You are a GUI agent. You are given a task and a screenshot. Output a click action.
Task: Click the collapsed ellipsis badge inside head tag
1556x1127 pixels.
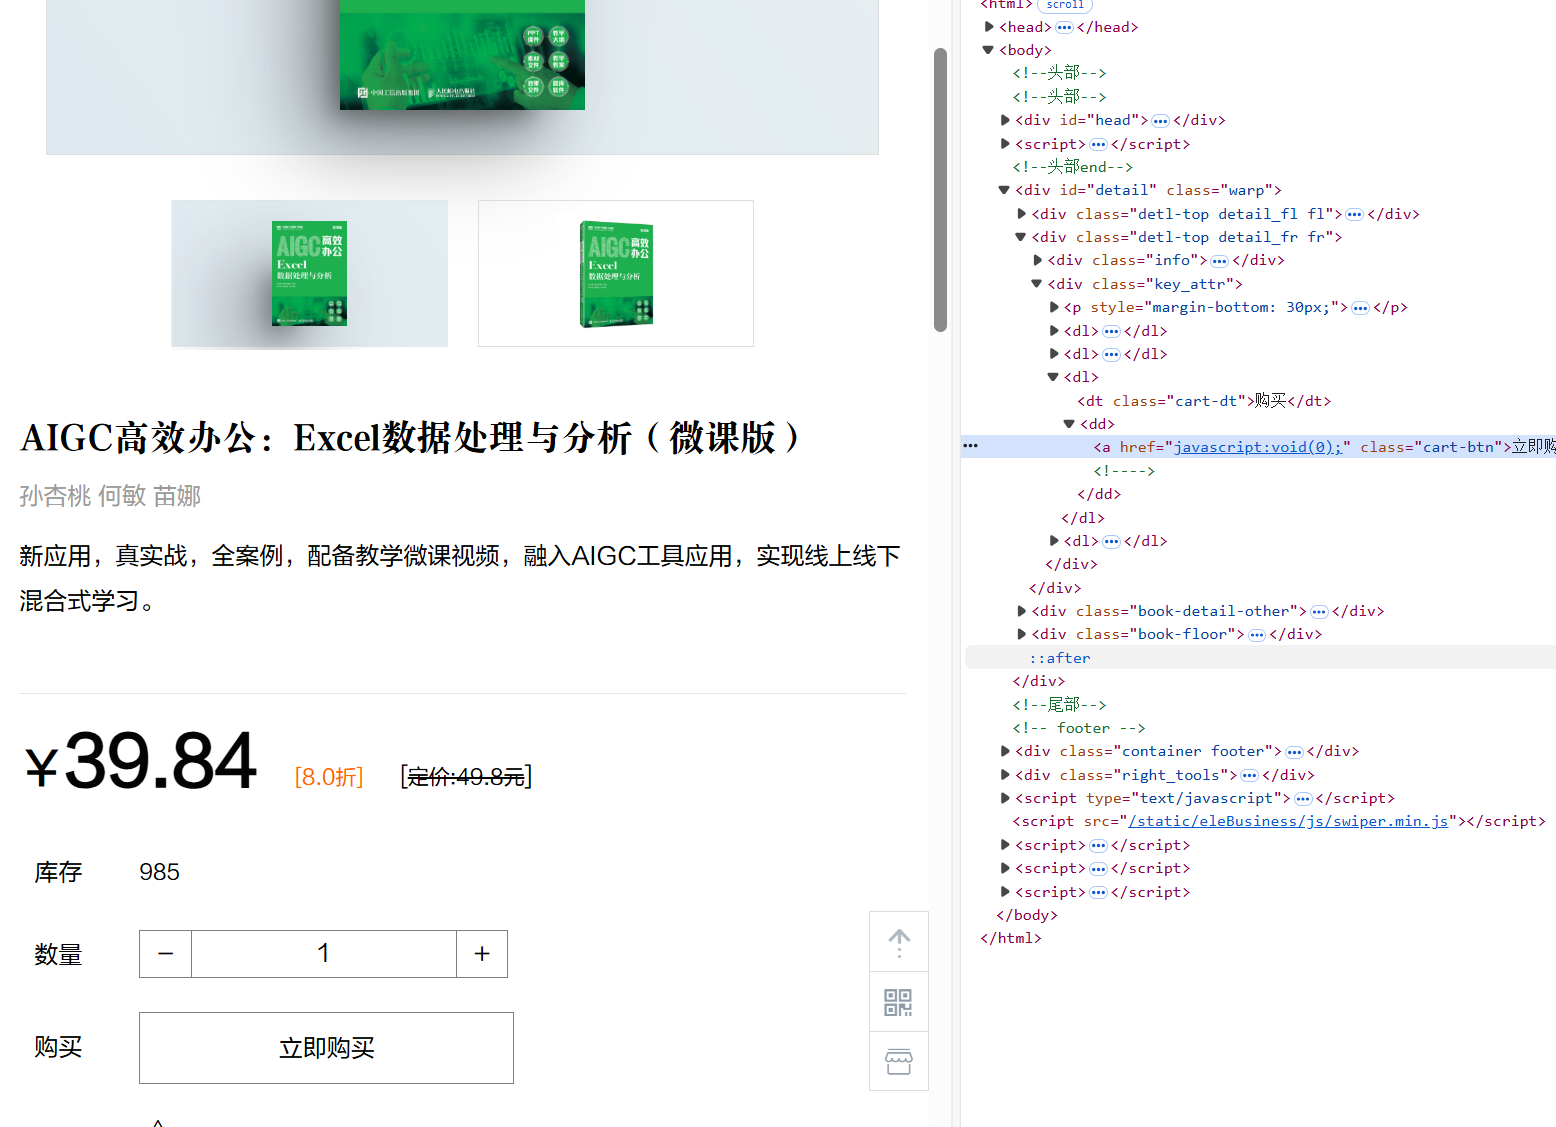pyautogui.click(x=1064, y=27)
